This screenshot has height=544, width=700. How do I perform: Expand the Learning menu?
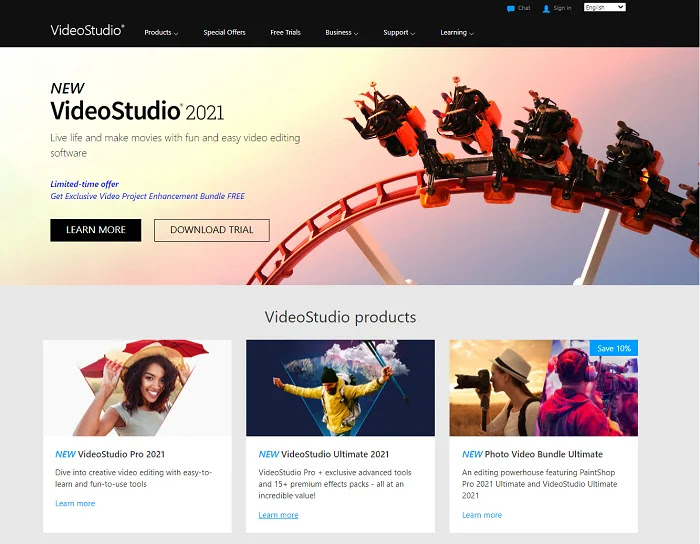point(457,33)
